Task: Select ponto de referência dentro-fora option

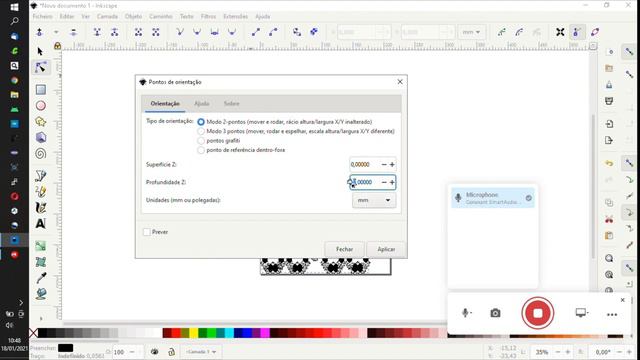Action: tap(201, 150)
